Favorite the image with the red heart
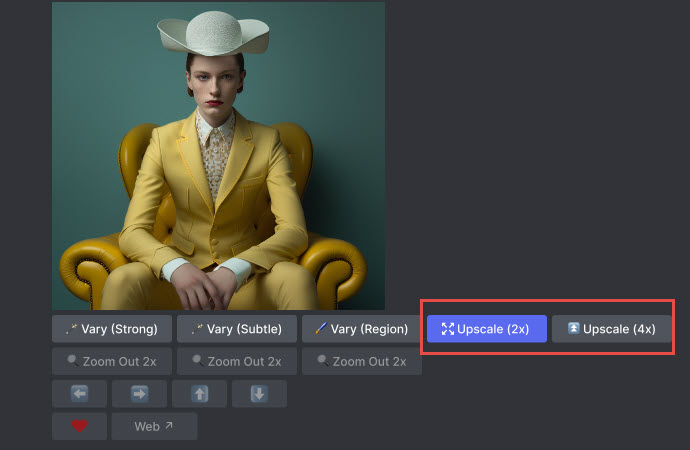Viewport: 690px width, 450px height. click(80, 426)
